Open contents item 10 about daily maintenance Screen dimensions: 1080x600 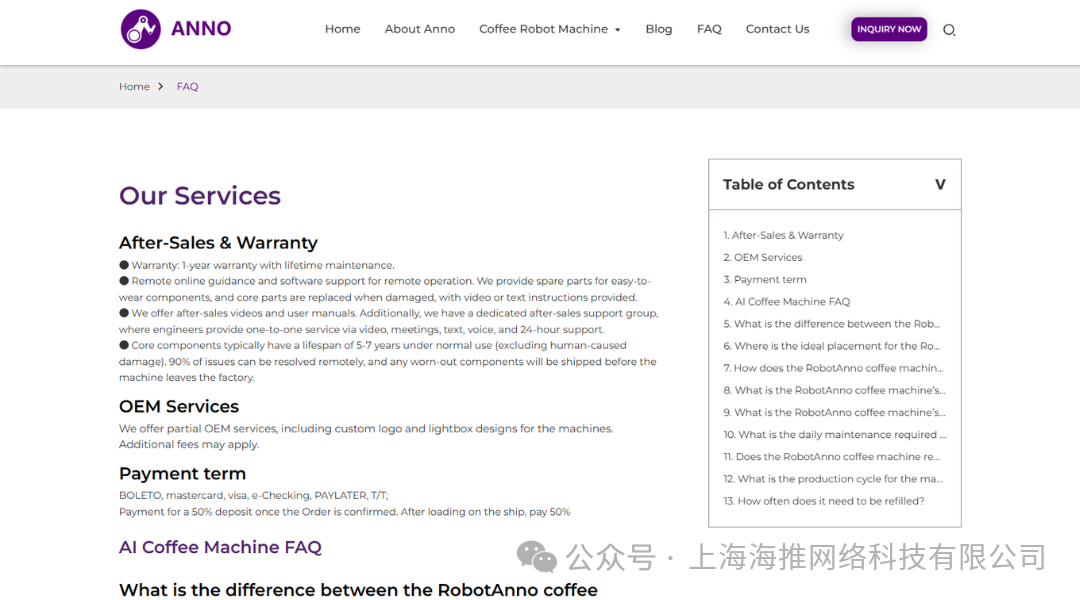point(835,435)
